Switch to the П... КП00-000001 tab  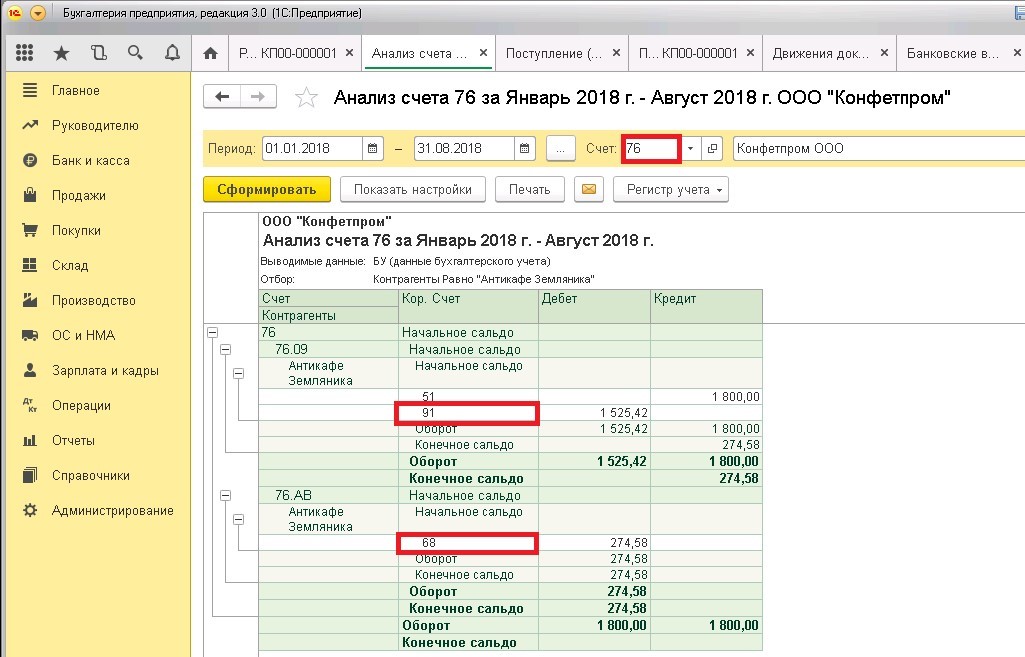(x=688, y=54)
